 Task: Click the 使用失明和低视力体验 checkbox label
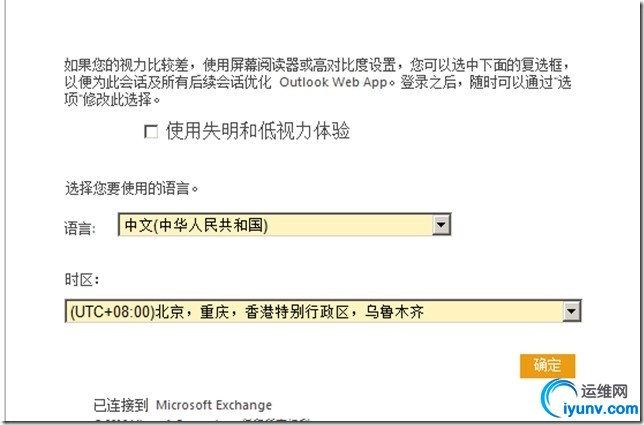click(x=258, y=131)
